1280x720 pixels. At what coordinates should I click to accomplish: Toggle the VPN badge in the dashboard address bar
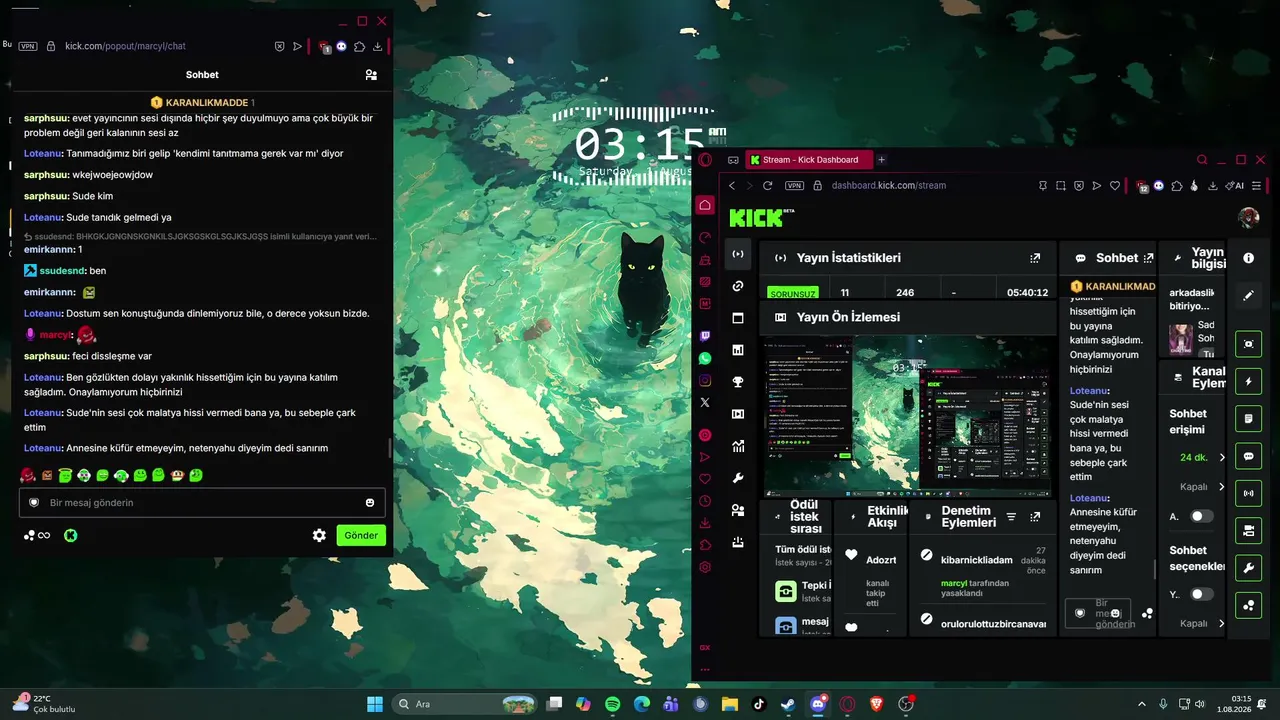(794, 185)
